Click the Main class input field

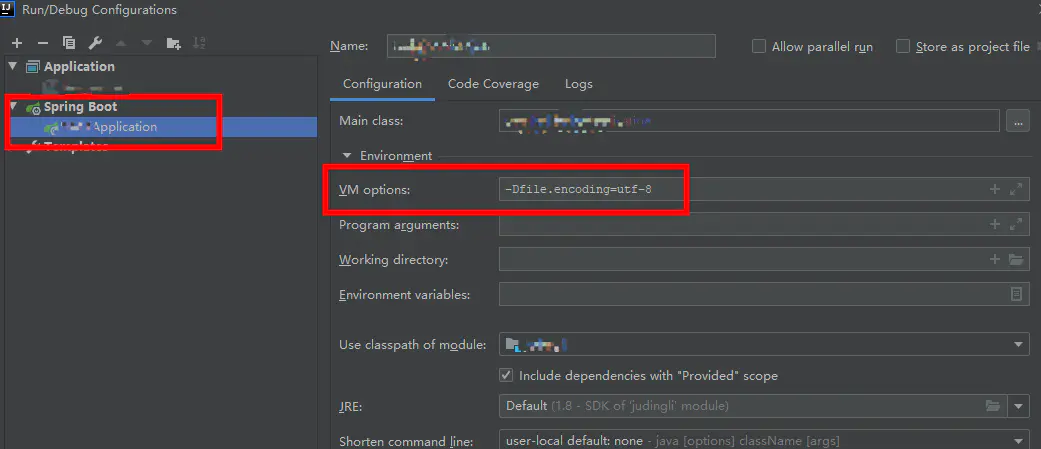[750, 121]
